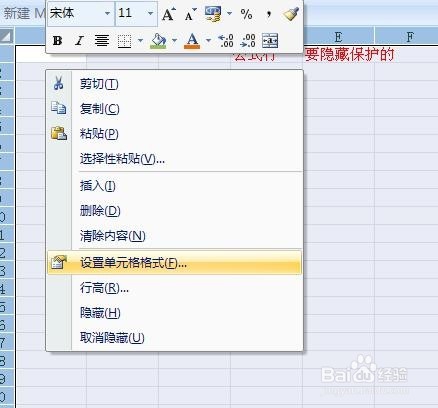Expand font color dropdown arrow
Viewport: 438px width, 408px height.
click(x=208, y=41)
